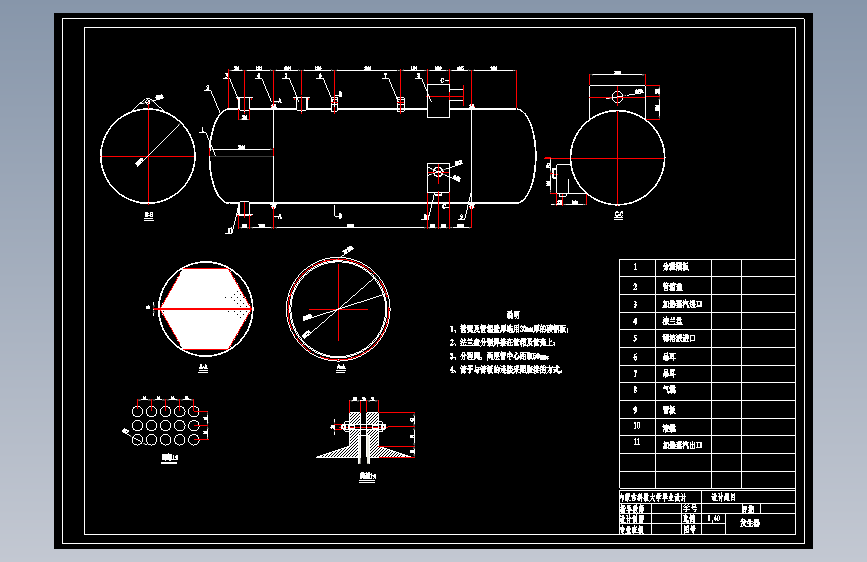Click parts list row number 2
This screenshot has width=867, height=562.
coord(635,287)
